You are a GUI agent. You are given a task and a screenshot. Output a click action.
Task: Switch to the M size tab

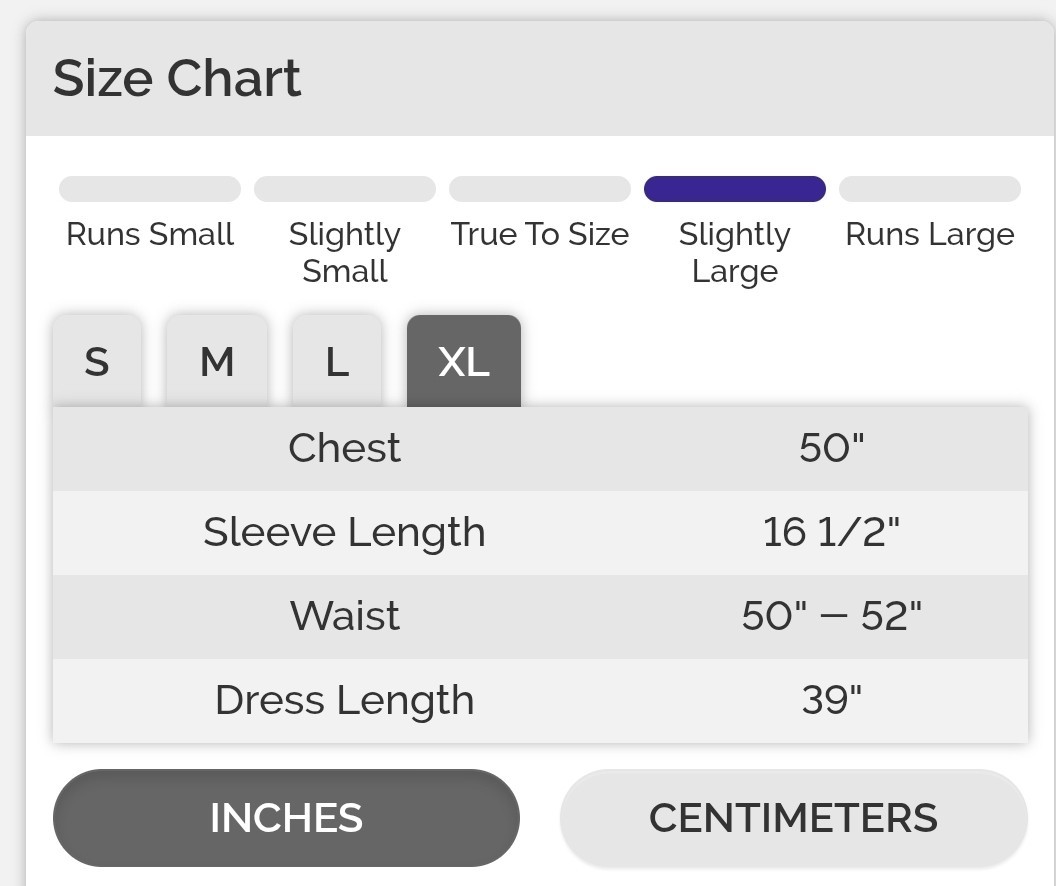(x=217, y=361)
